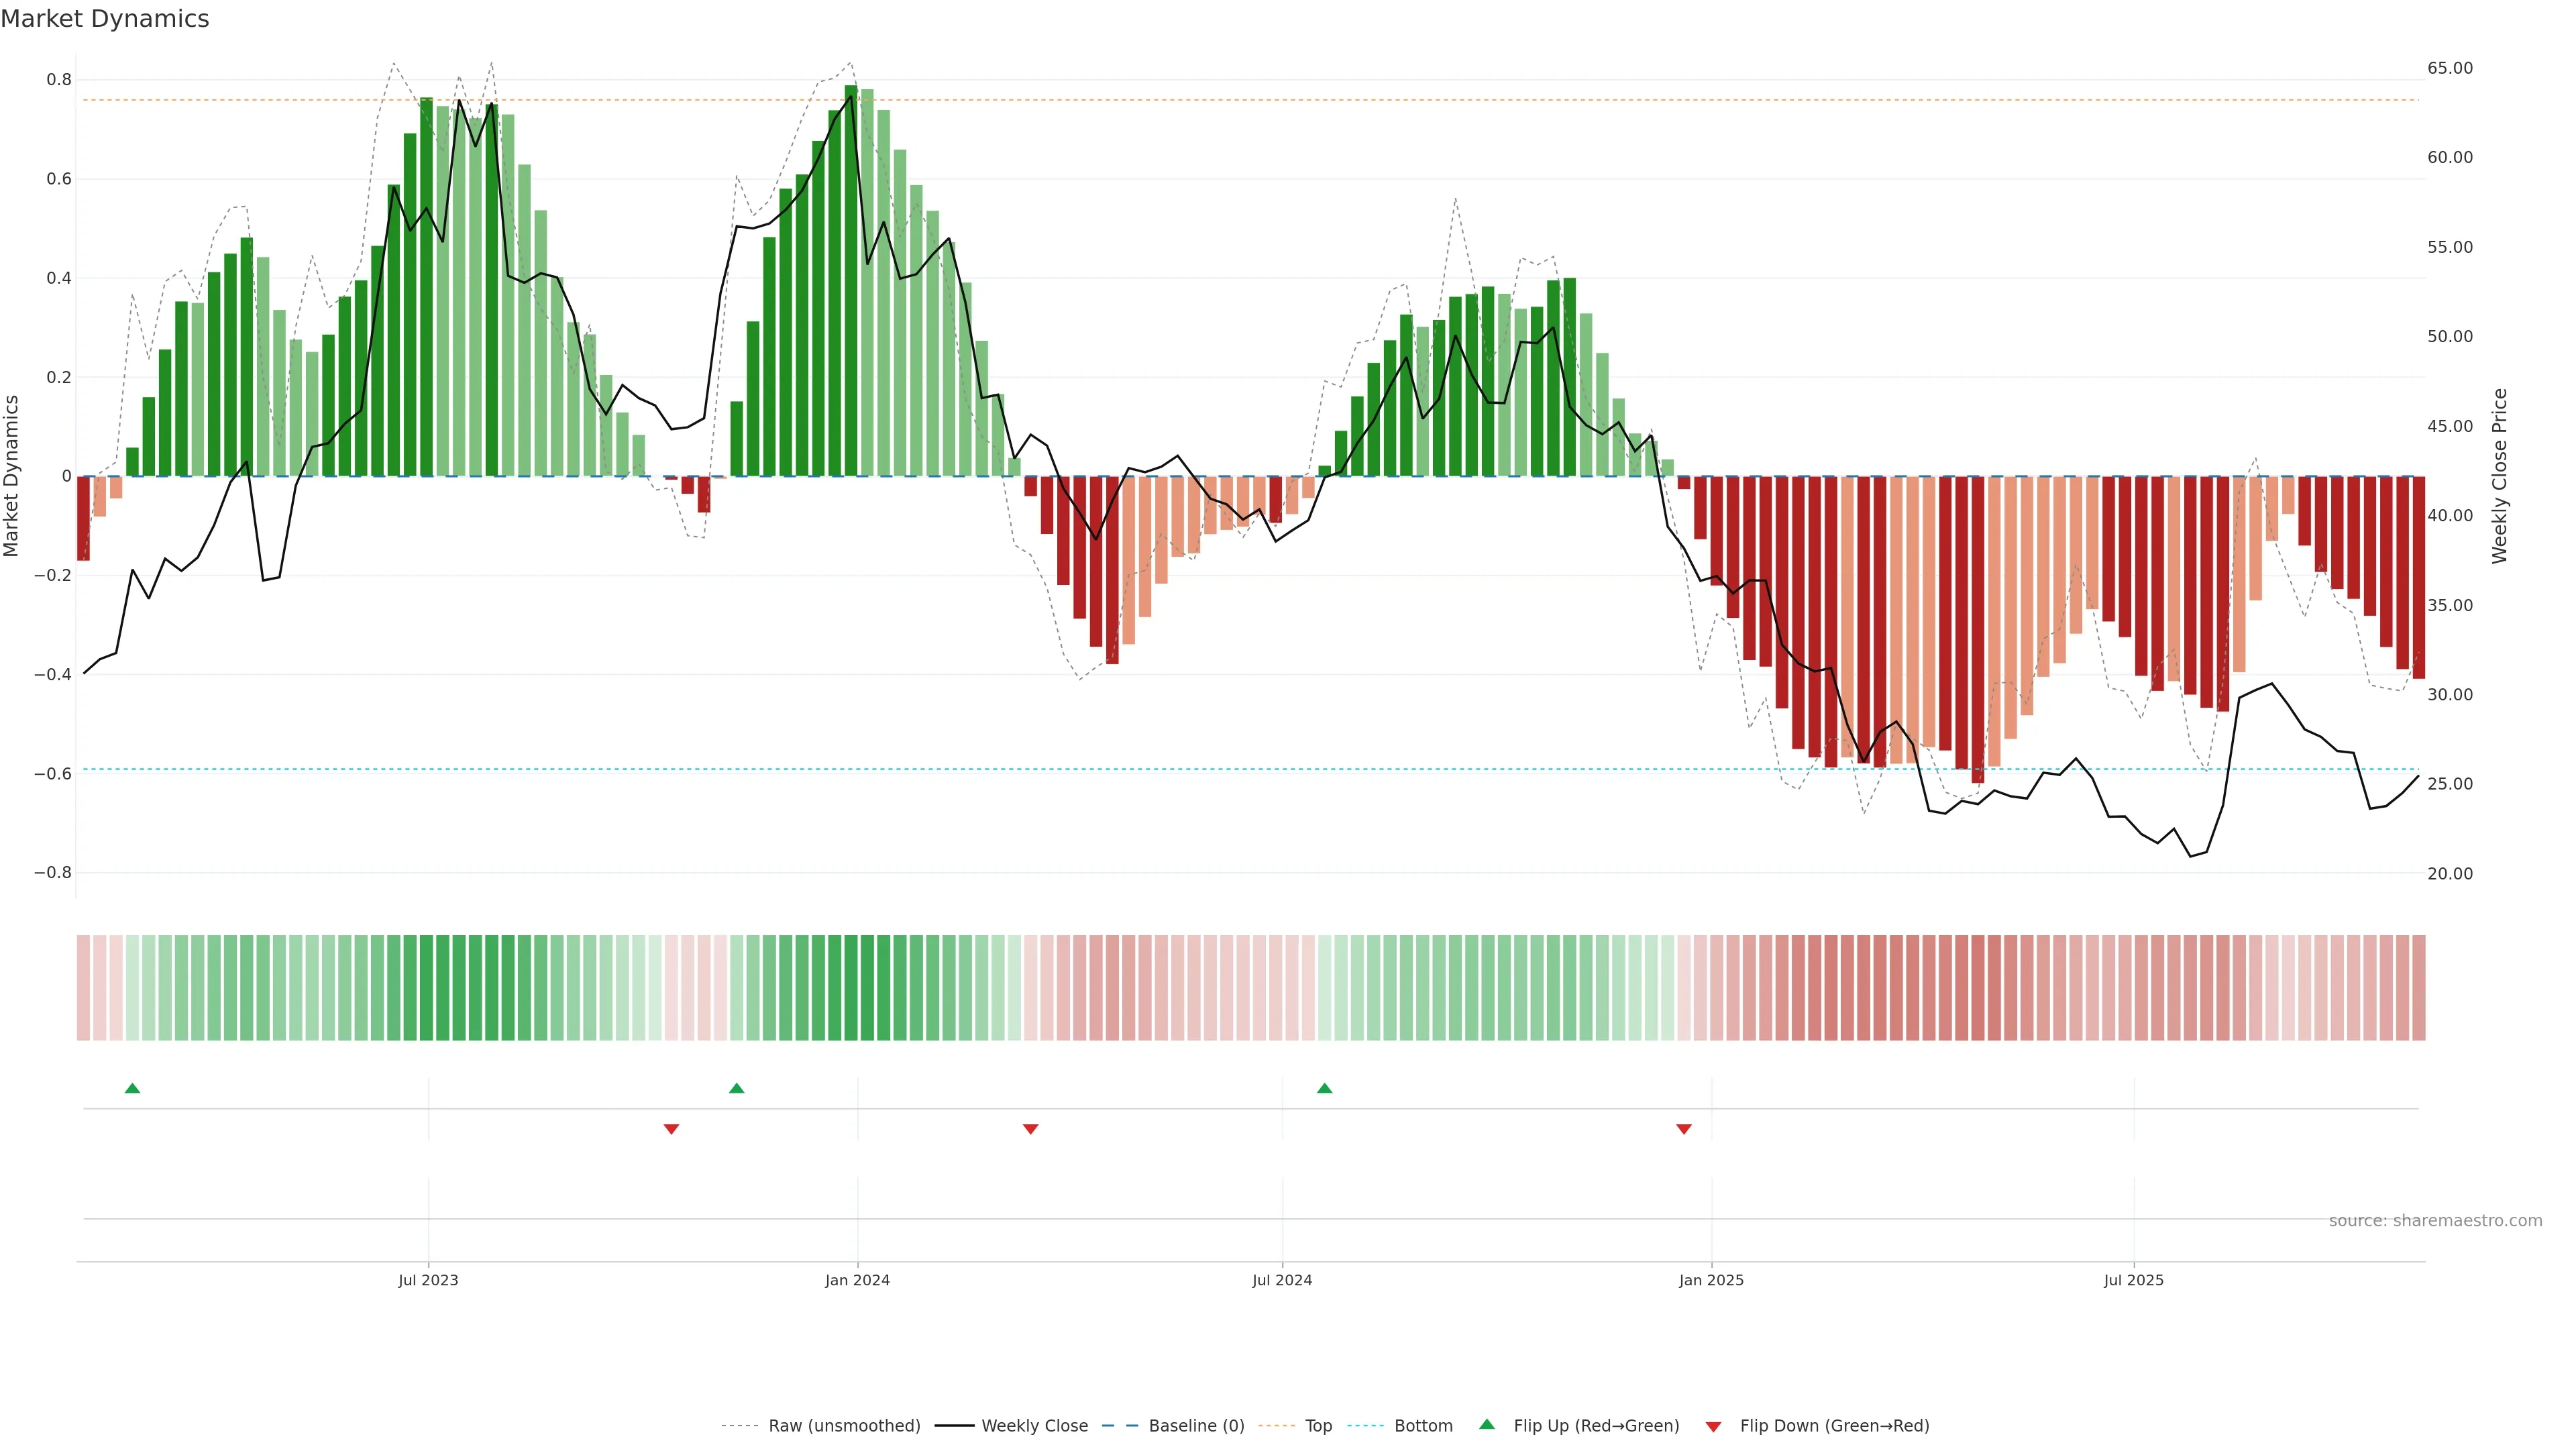Click the first green flip-up triangle marker
The image size is (2576, 1449).
(x=132, y=1088)
